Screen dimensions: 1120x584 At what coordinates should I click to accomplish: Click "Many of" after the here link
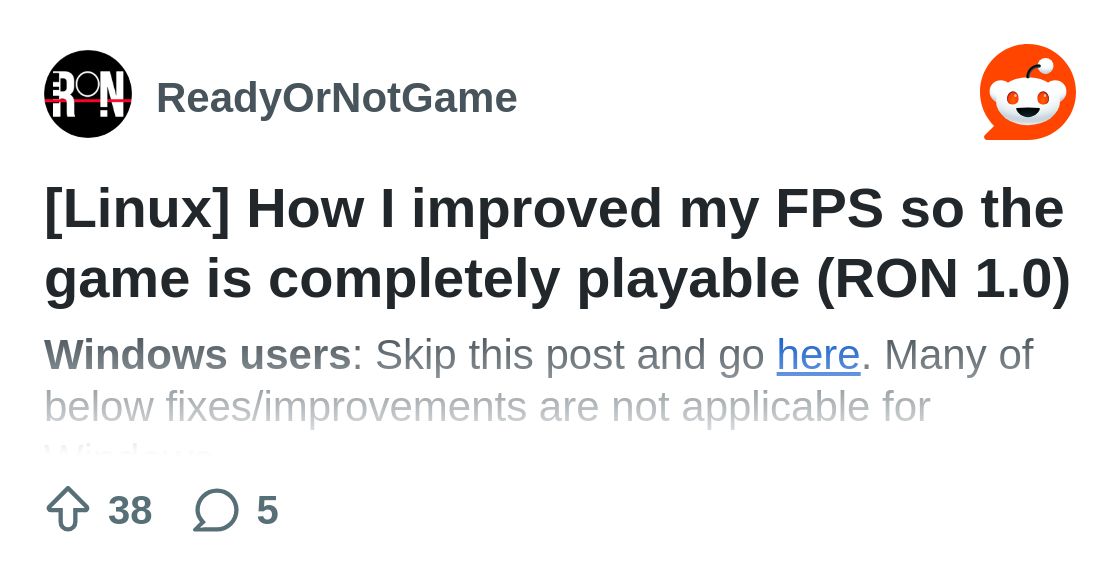[x=958, y=355]
